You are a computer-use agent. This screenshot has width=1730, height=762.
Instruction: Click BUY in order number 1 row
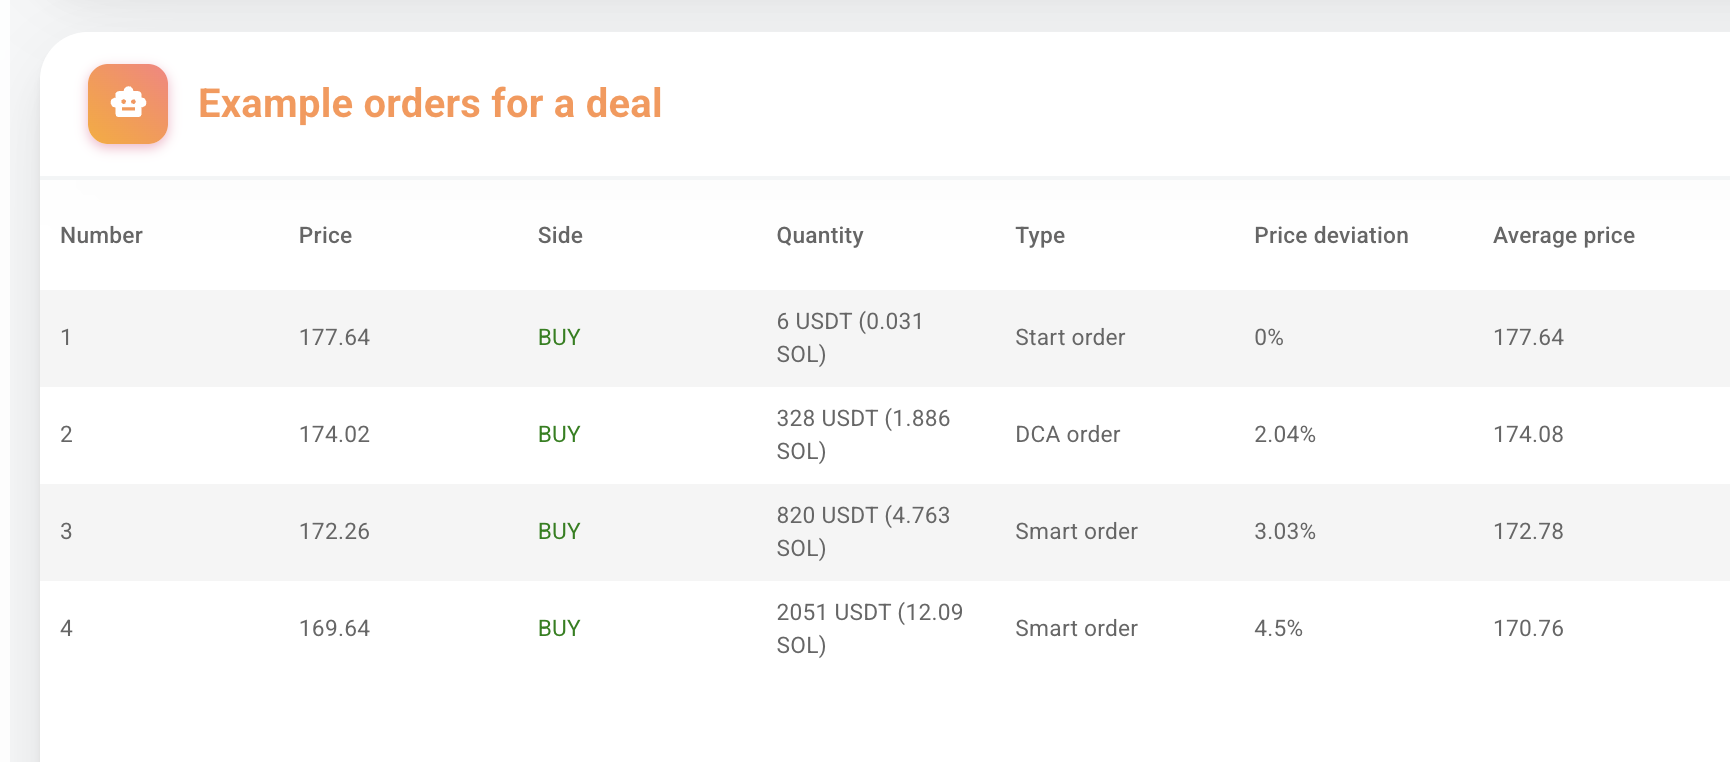tap(559, 338)
